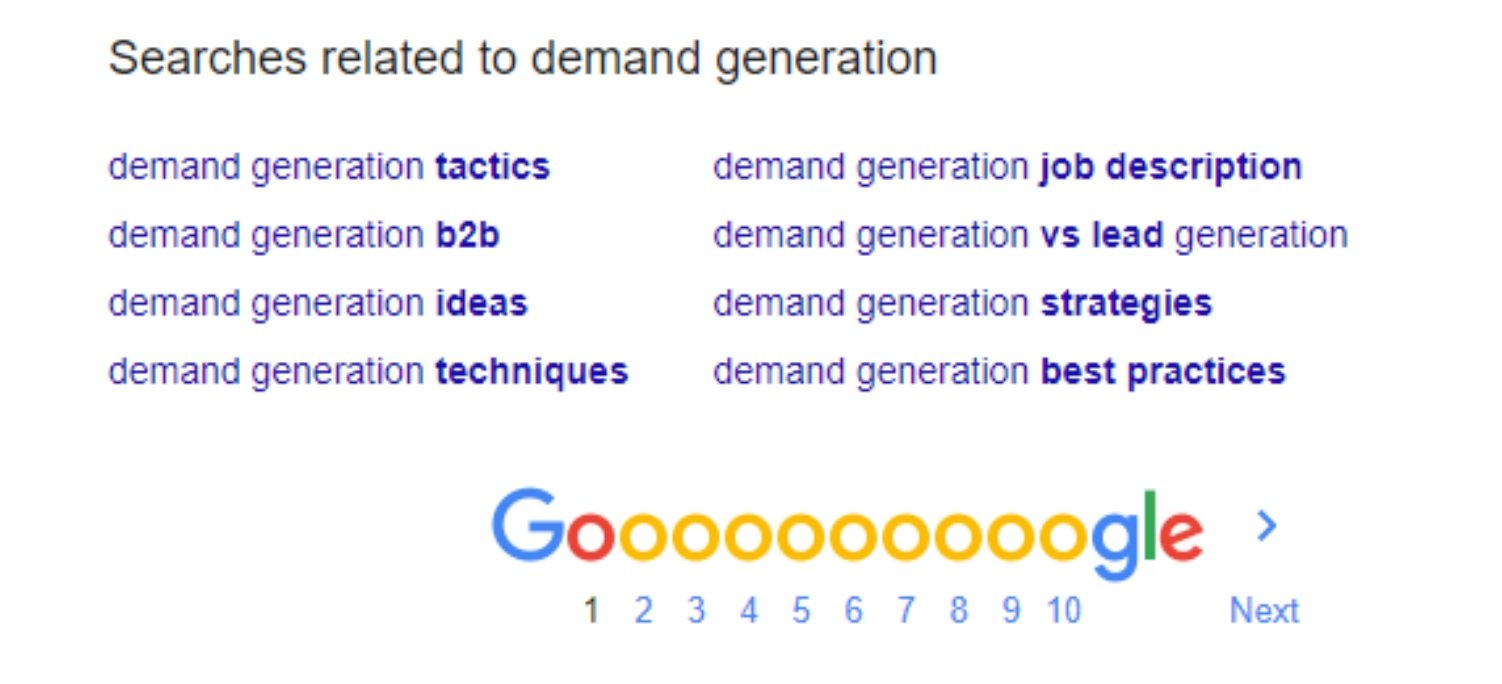Open related search 'demand generation b2b'
1502x684 pixels.
pyautogui.click(x=304, y=235)
